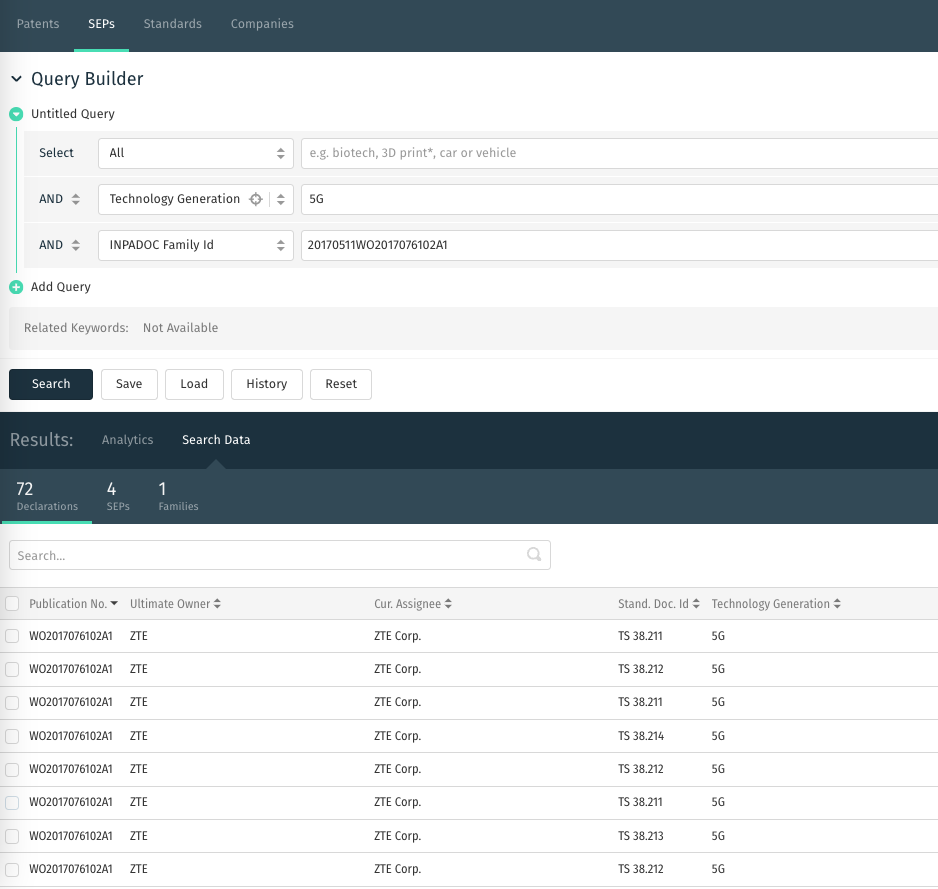Check the fifth row checkbox, TS 38.212
938x889 pixels.
click(12, 769)
